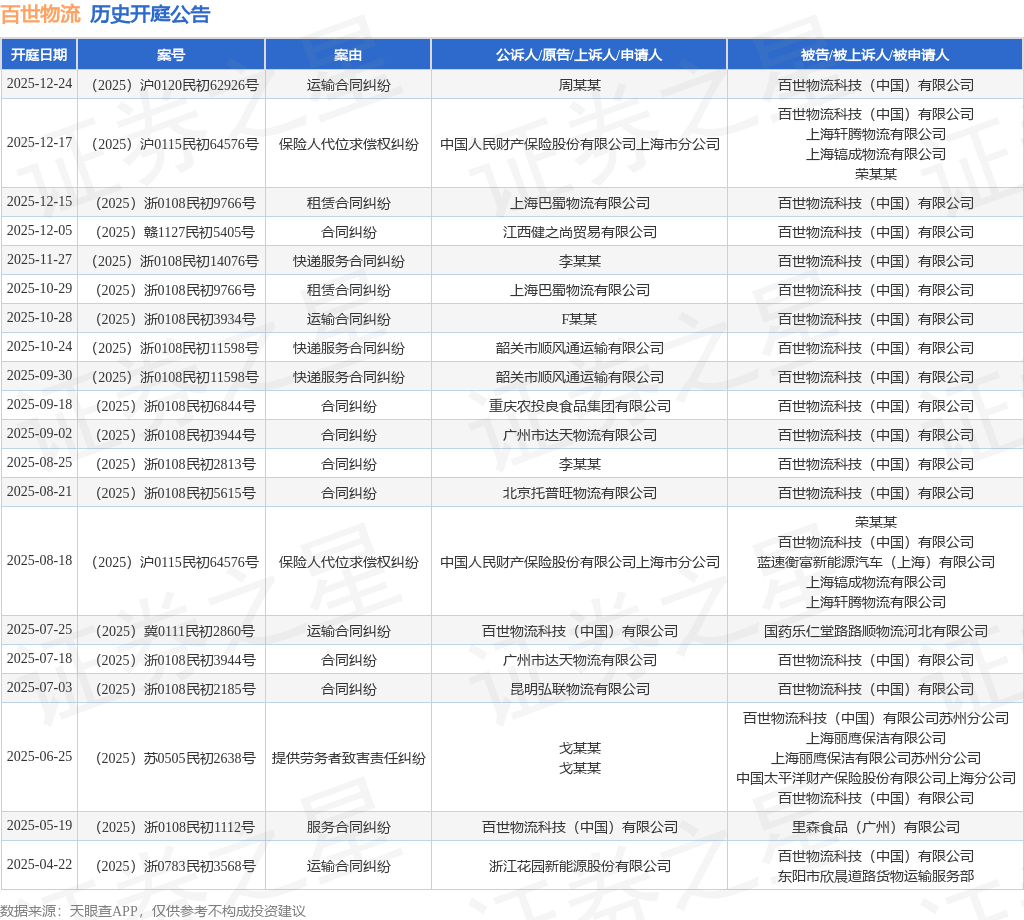Click 保险人代位求偿权纠纷 in 2025-08-18 row
The width and height of the screenshot is (1024, 920).
(348, 562)
